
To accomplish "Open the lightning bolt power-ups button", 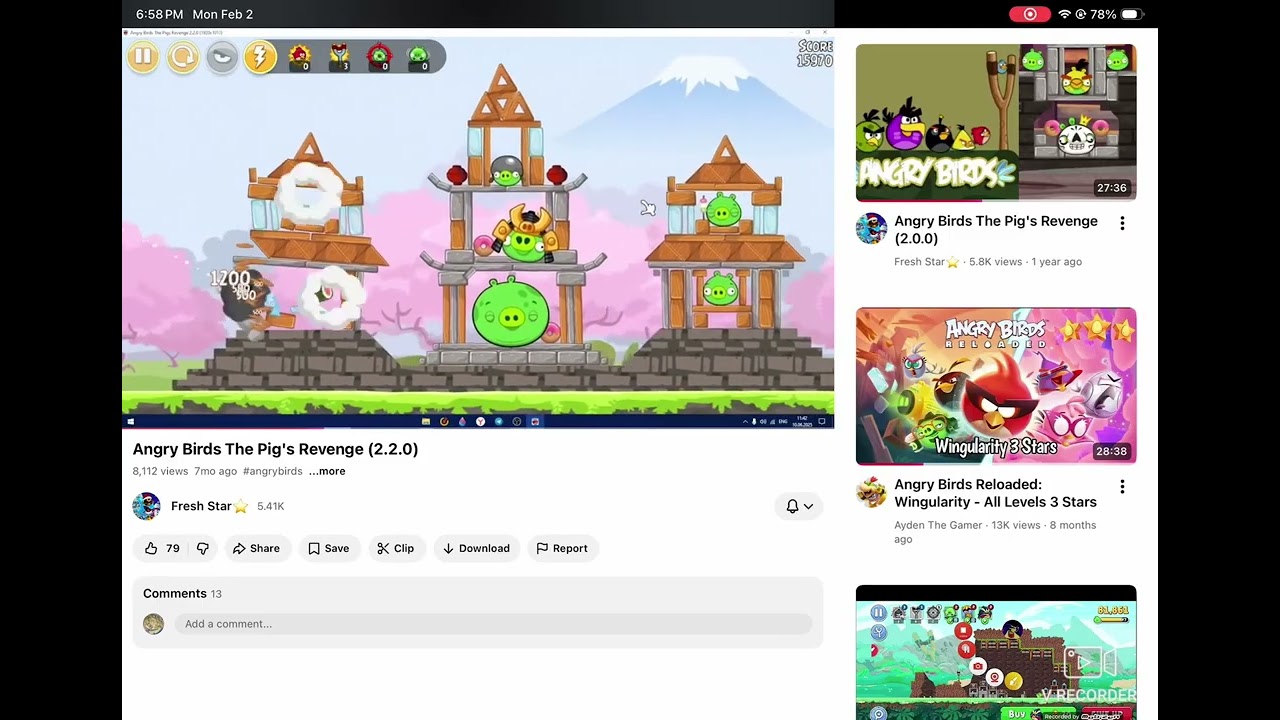I will pos(260,57).
